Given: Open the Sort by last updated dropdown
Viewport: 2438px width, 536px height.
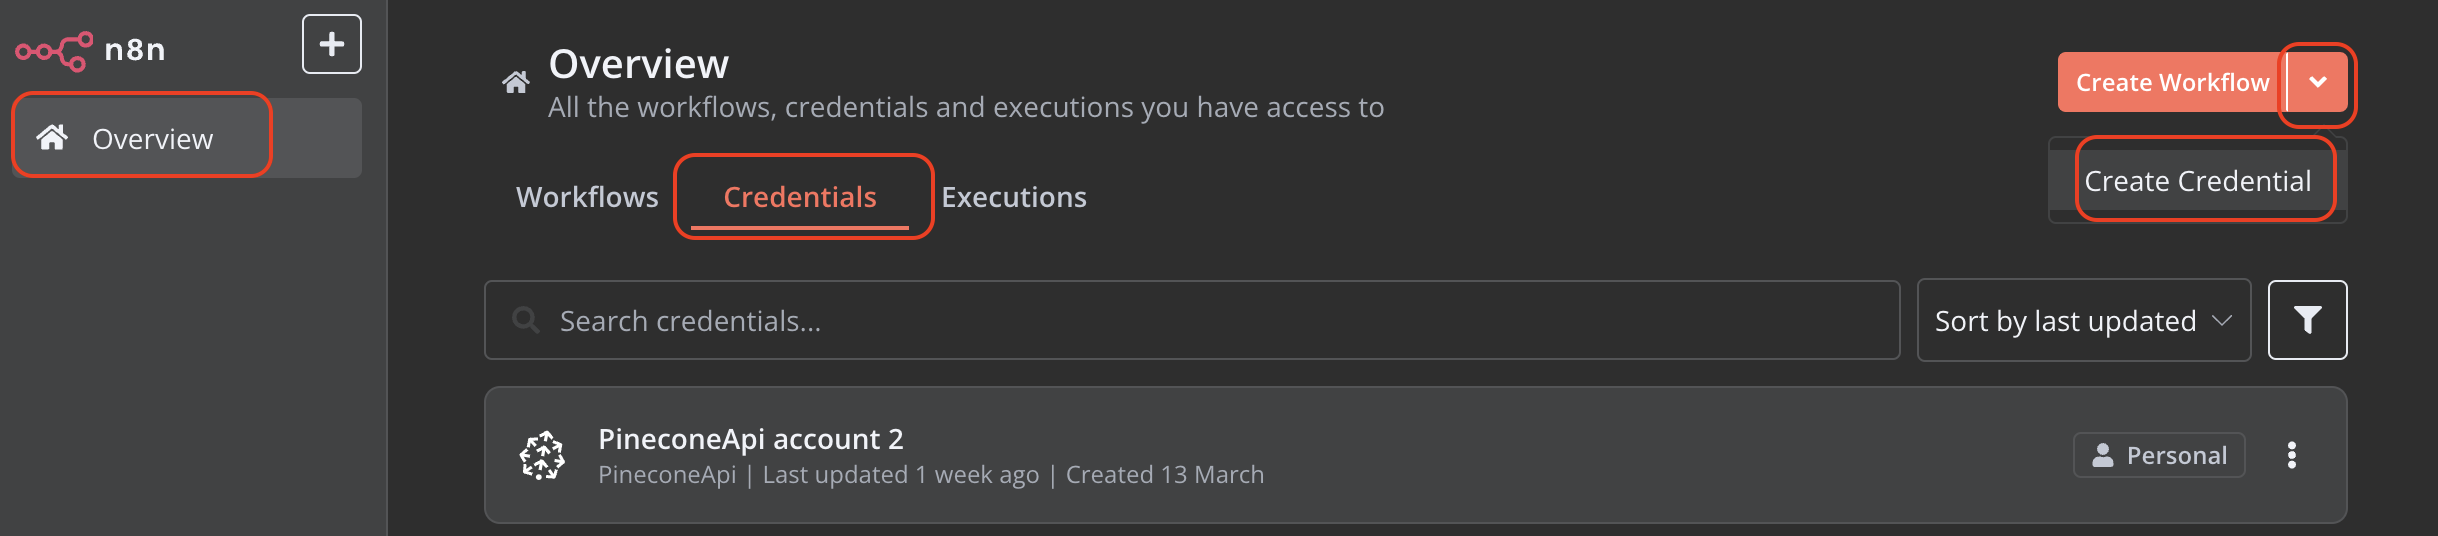Looking at the screenshot, I should click(x=2084, y=320).
